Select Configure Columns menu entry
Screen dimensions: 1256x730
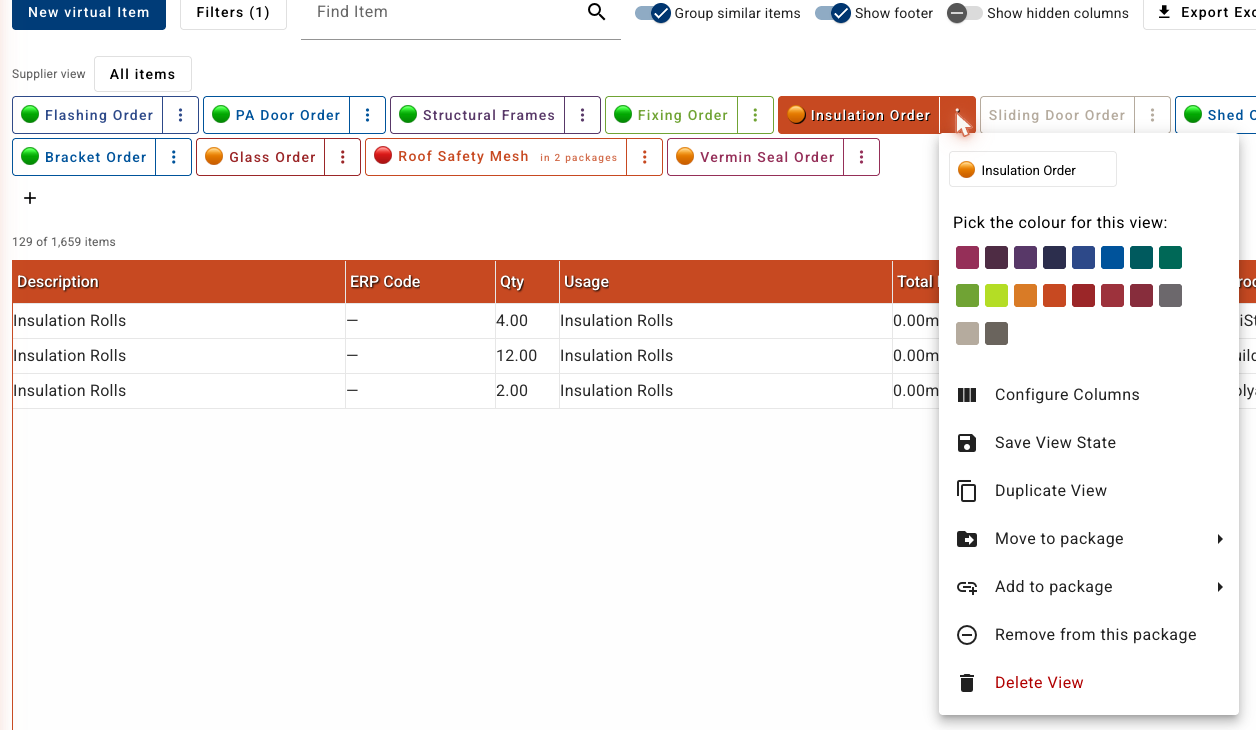click(x=1089, y=395)
